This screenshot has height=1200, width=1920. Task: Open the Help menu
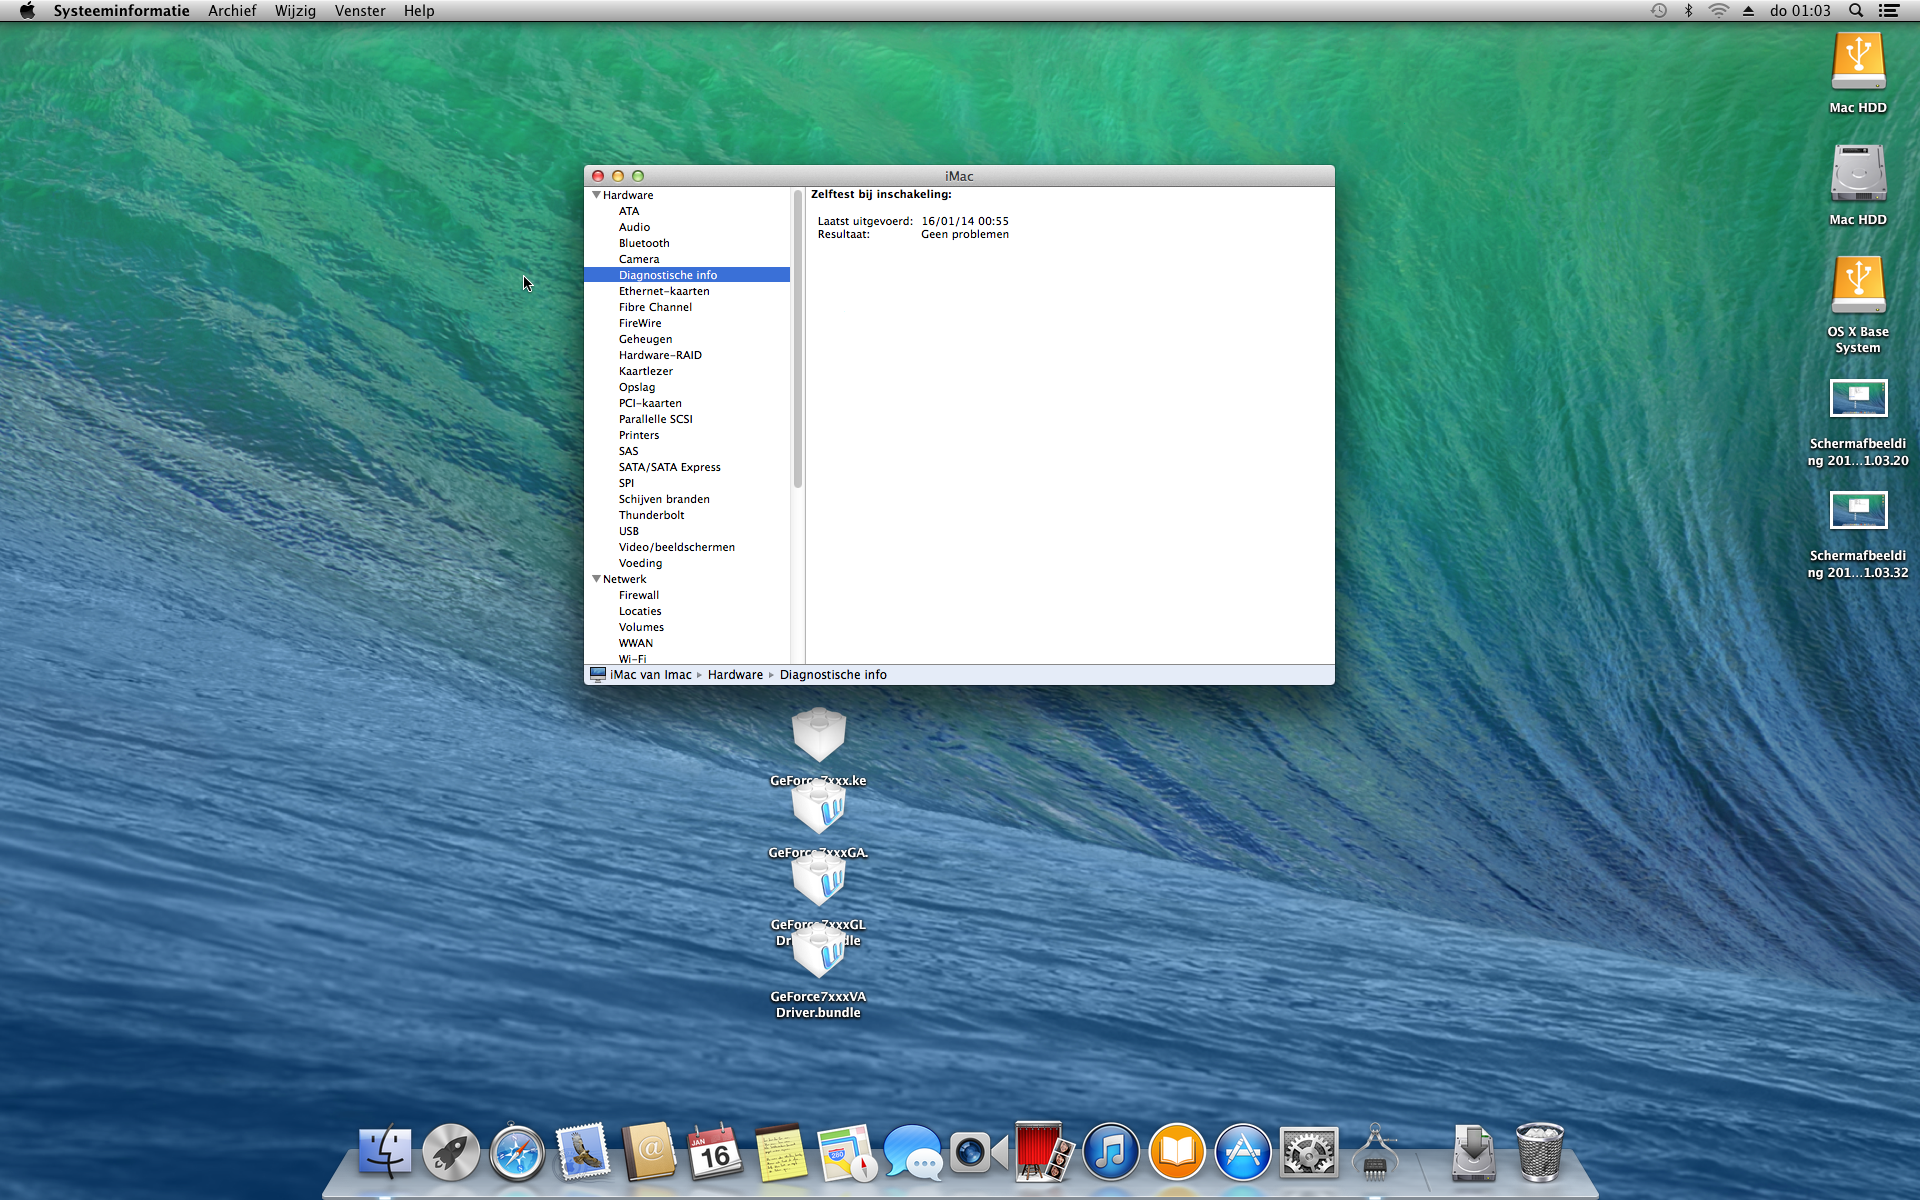pos(419,11)
